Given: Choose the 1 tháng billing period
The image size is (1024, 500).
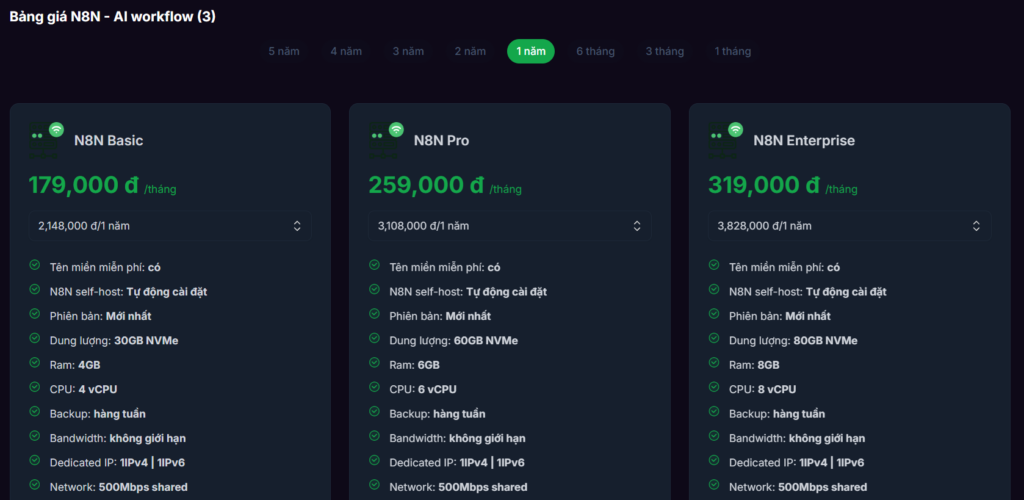Looking at the screenshot, I should point(732,51).
